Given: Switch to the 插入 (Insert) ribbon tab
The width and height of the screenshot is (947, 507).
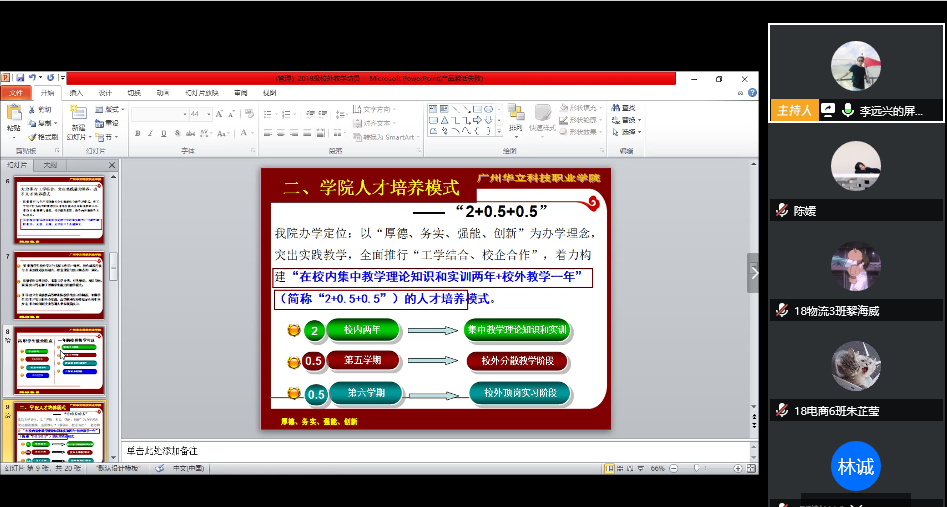Looking at the screenshot, I should point(76,92).
